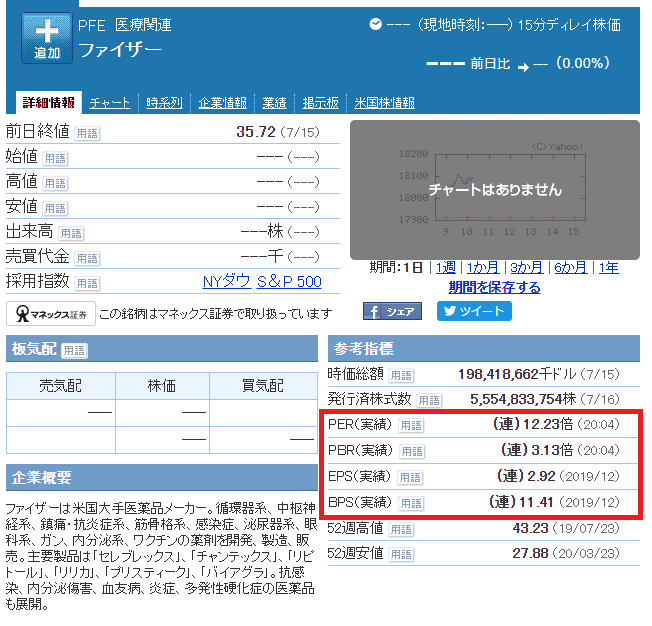Viewport: 652px width, 626px height.
Task: Click the greyed-out chart thumbnail
Action: [x=495, y=190]
